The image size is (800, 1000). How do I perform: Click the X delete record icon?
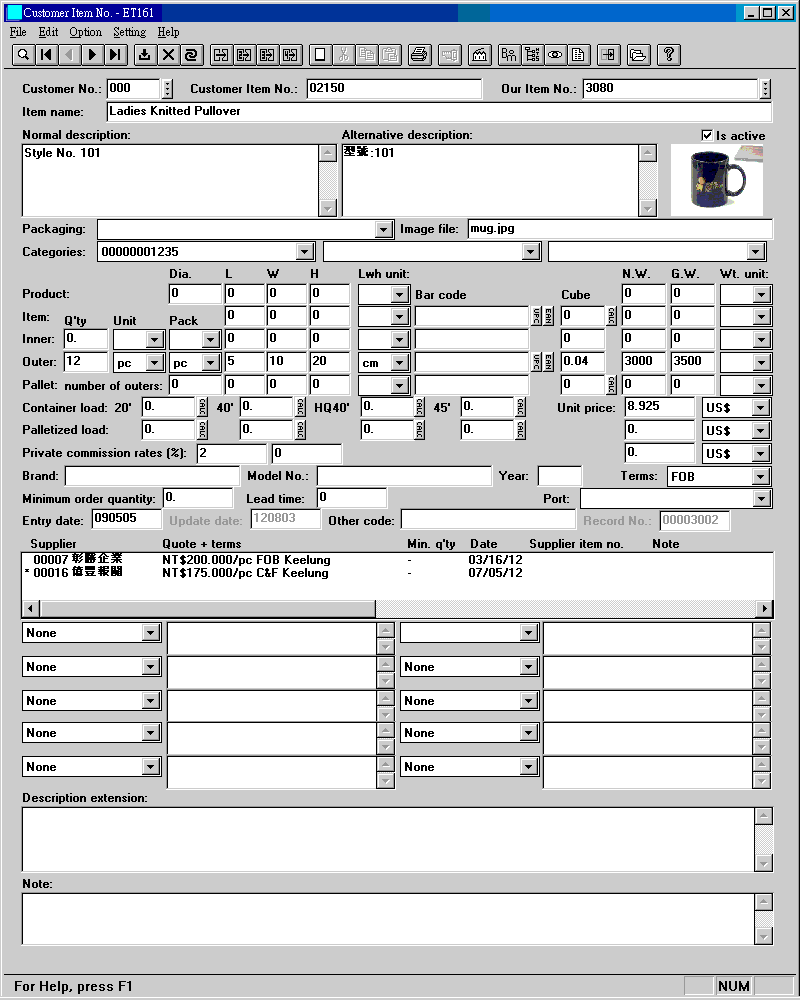(x=168, y=55)
